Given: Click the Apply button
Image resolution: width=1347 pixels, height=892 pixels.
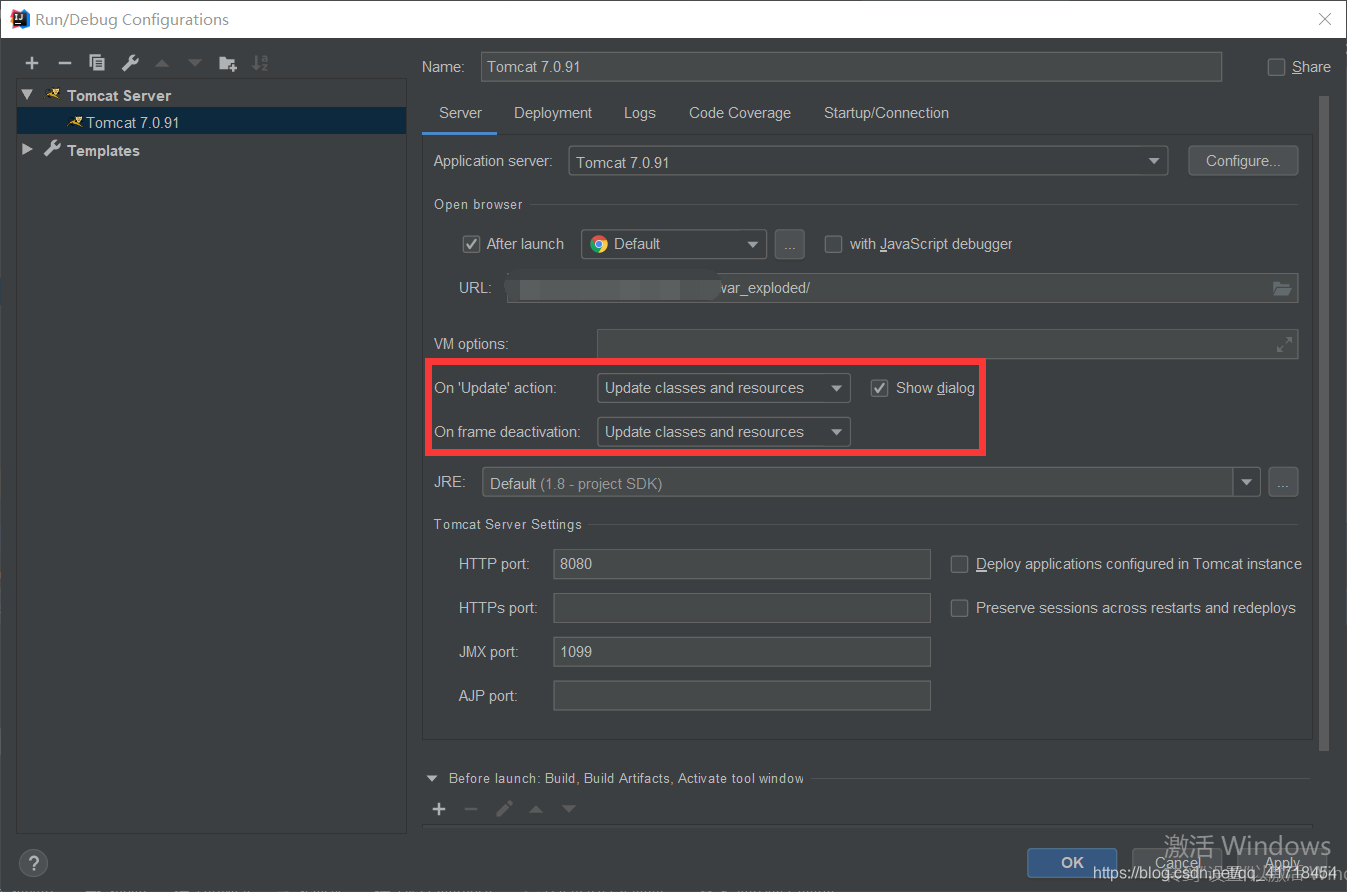Looking at the screenshot, I should point(1282,862).
